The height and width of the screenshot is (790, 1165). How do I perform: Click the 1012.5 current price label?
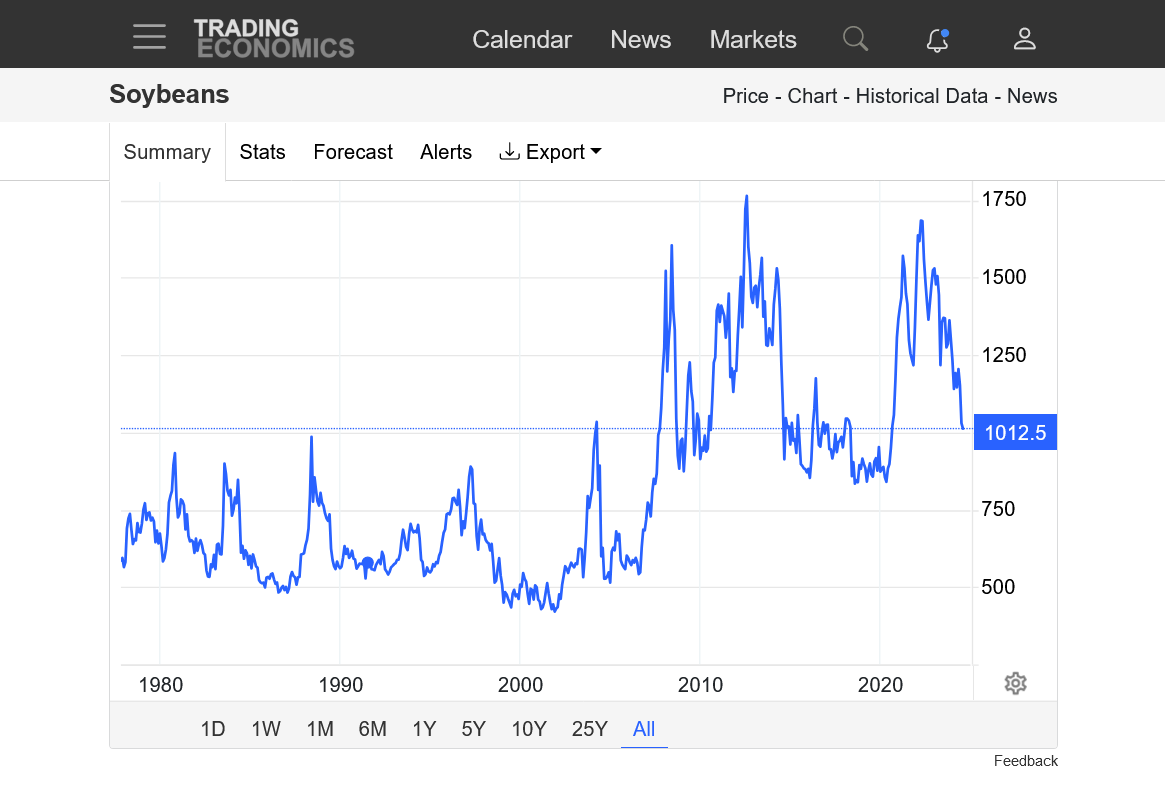[1015, 433]
